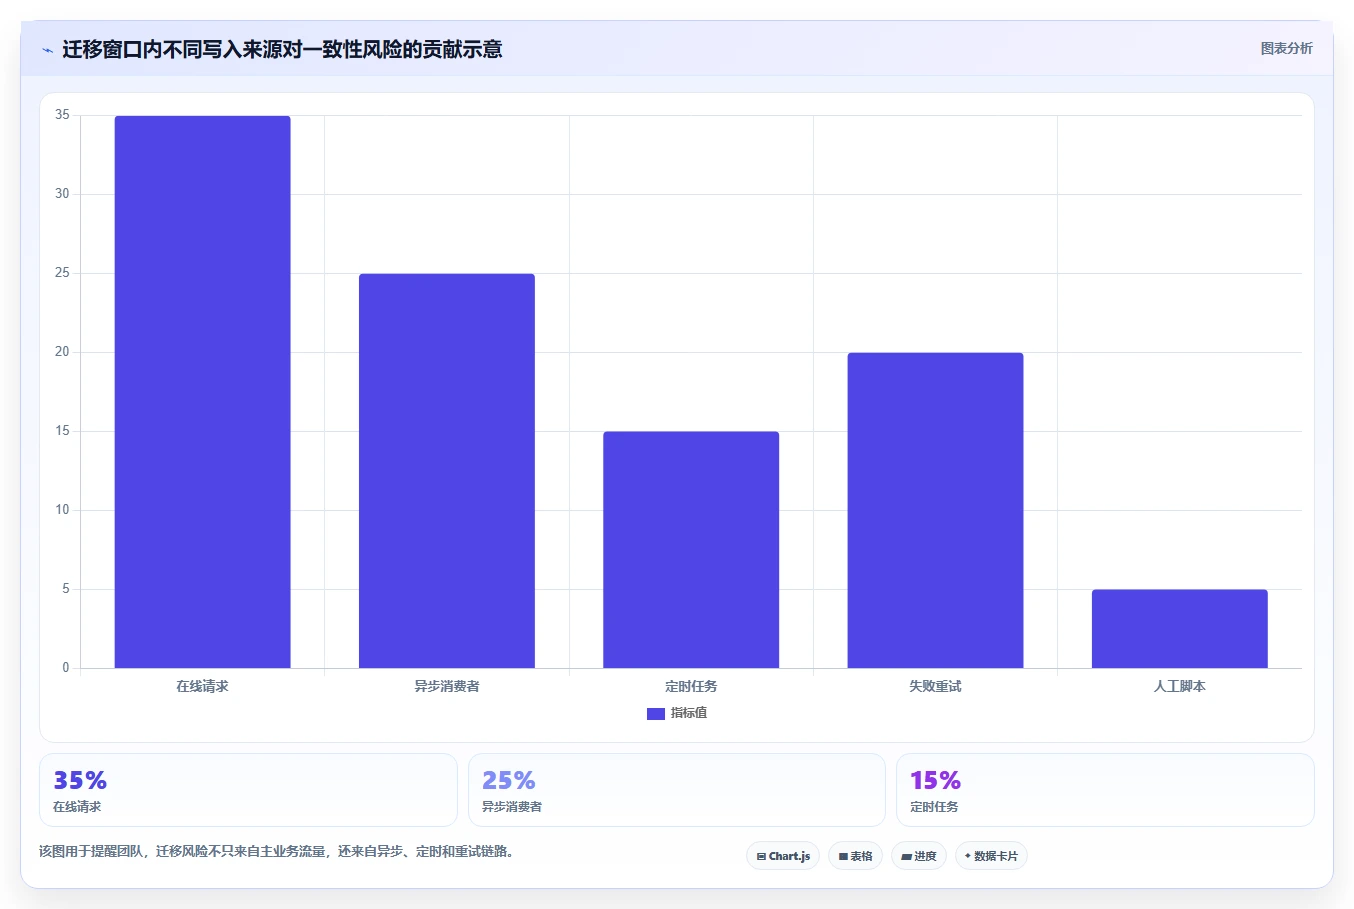Image resolution: width=1354 pixels, height=909 pixels.
Task: Select the 进度 tag pill
Action: coord(919,856)
